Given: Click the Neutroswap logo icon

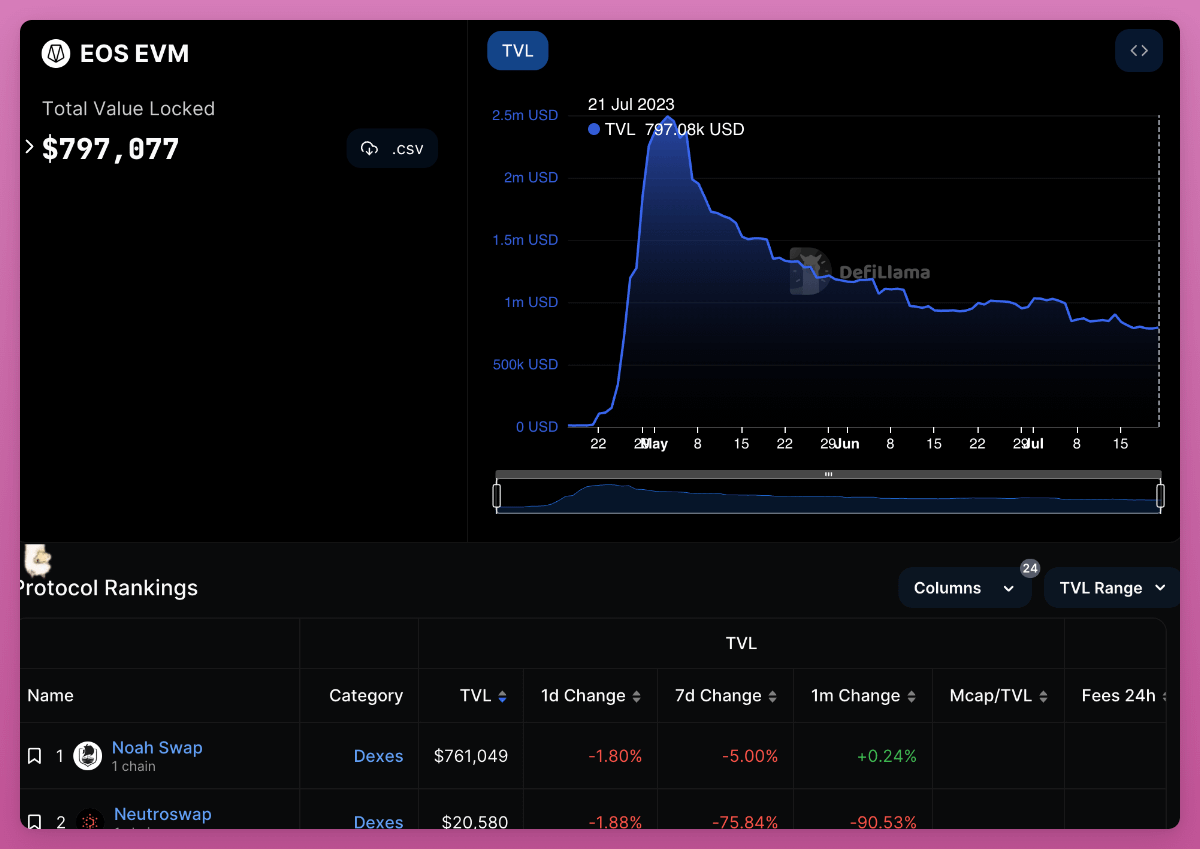Looking at the screenshot, I should point(90,821).
